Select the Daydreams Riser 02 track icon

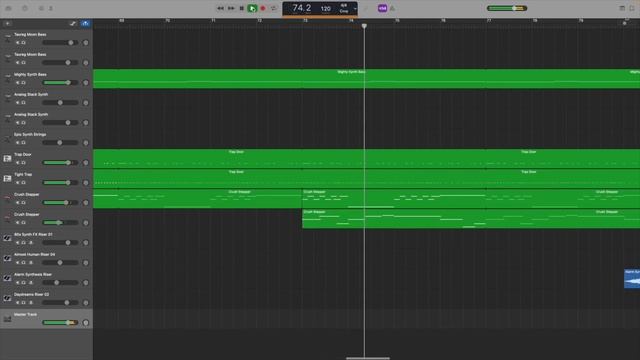[8, 298]
